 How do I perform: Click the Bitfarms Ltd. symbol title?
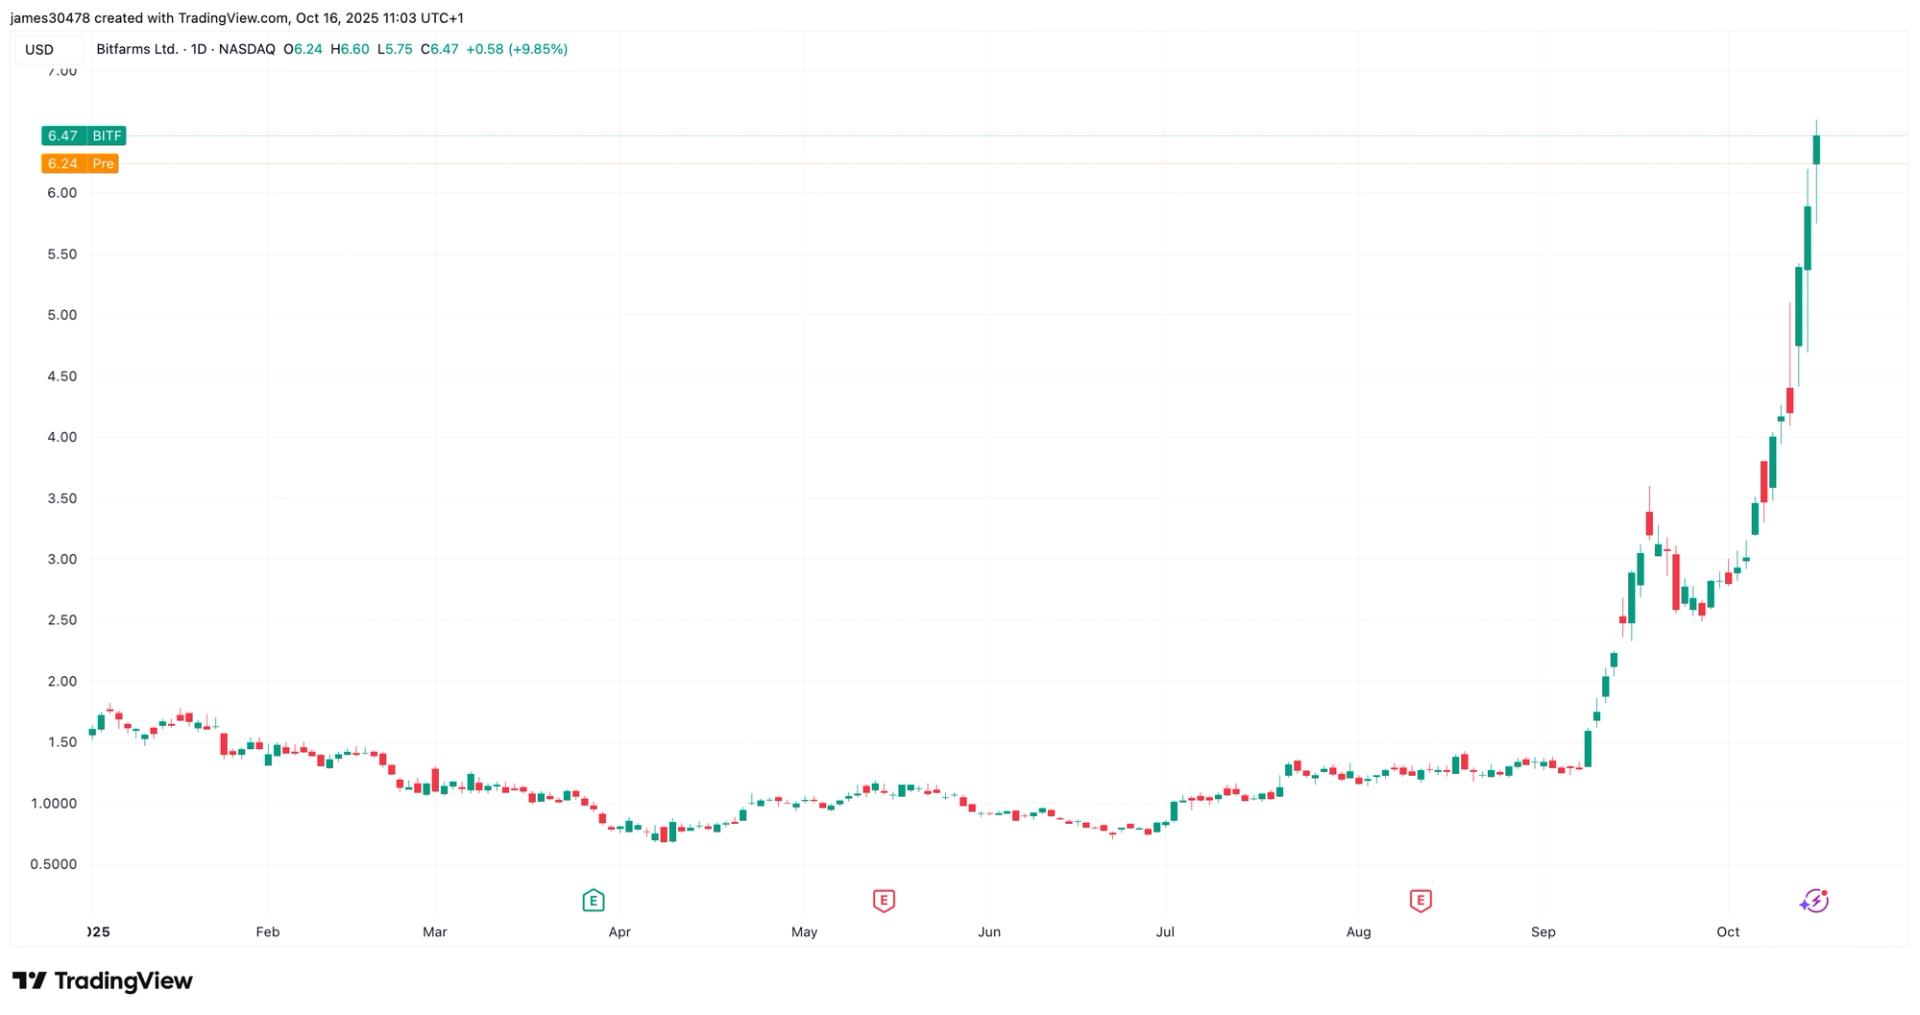click(137, 49)
